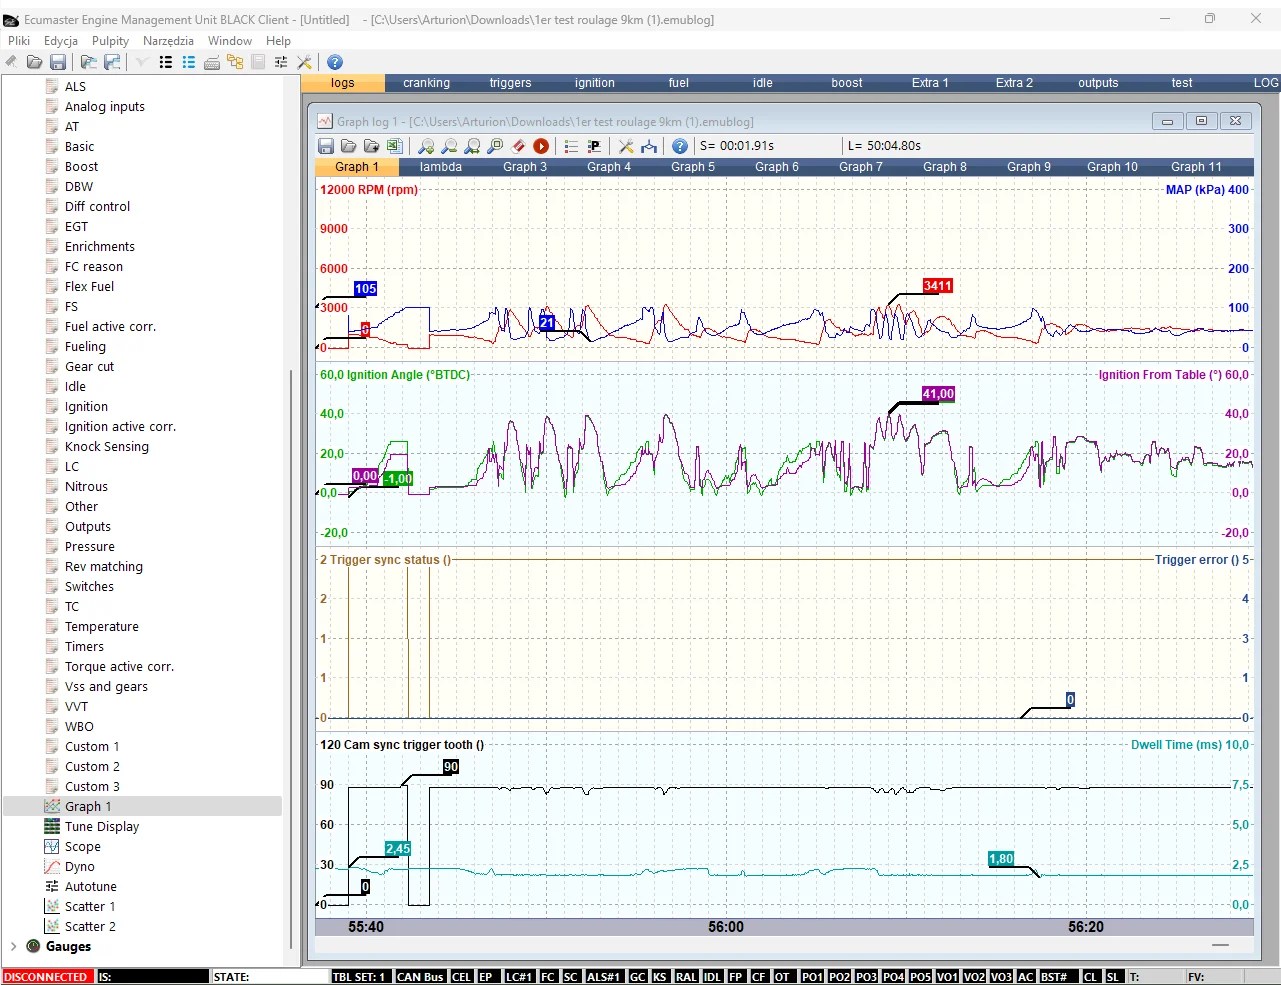Click the crossed tools icon in Graph log toolbar
This screenshot has height=985, width=1281.
[x=626, y=146]
